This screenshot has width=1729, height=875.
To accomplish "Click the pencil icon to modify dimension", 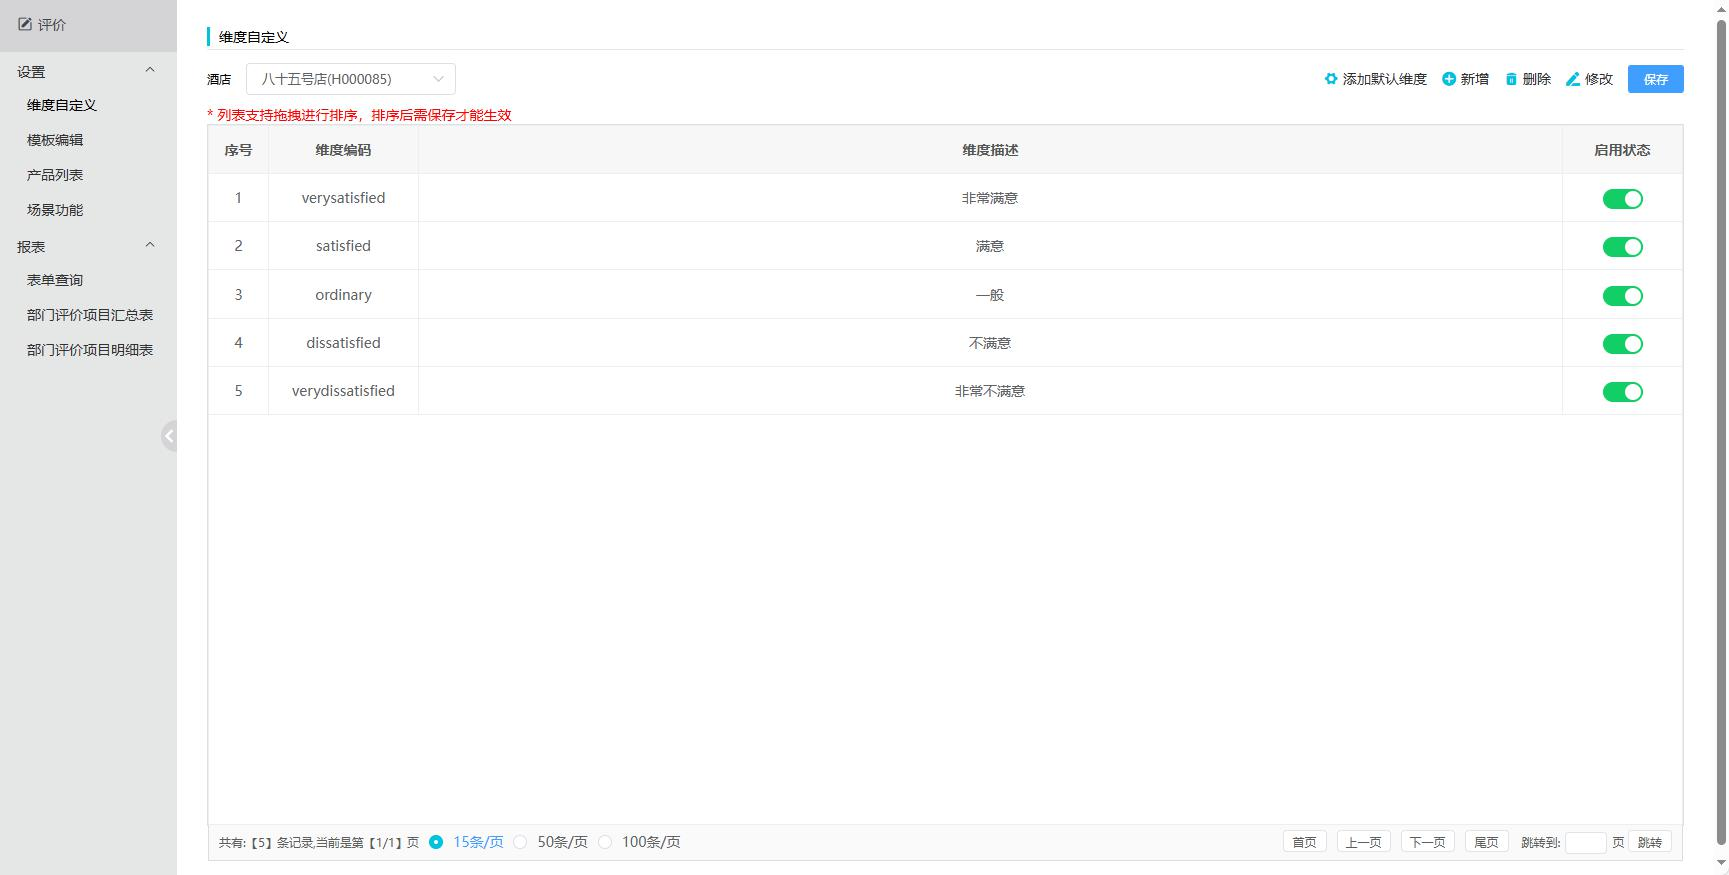I will tap(1573, 79).
